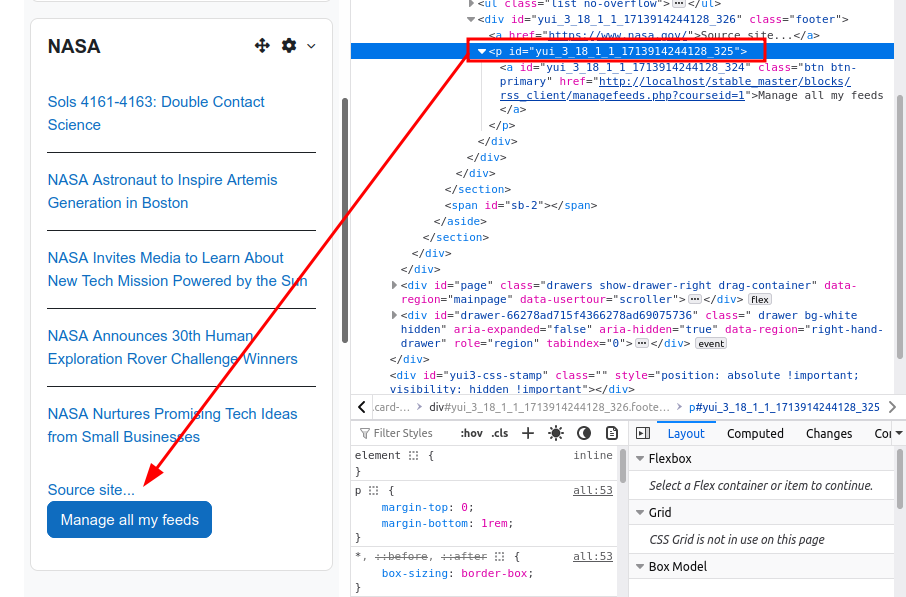Open the sidebar tabs overflow dropdown arrow
The width and height of the screenshot is (906, 597).
pos(899,433)
